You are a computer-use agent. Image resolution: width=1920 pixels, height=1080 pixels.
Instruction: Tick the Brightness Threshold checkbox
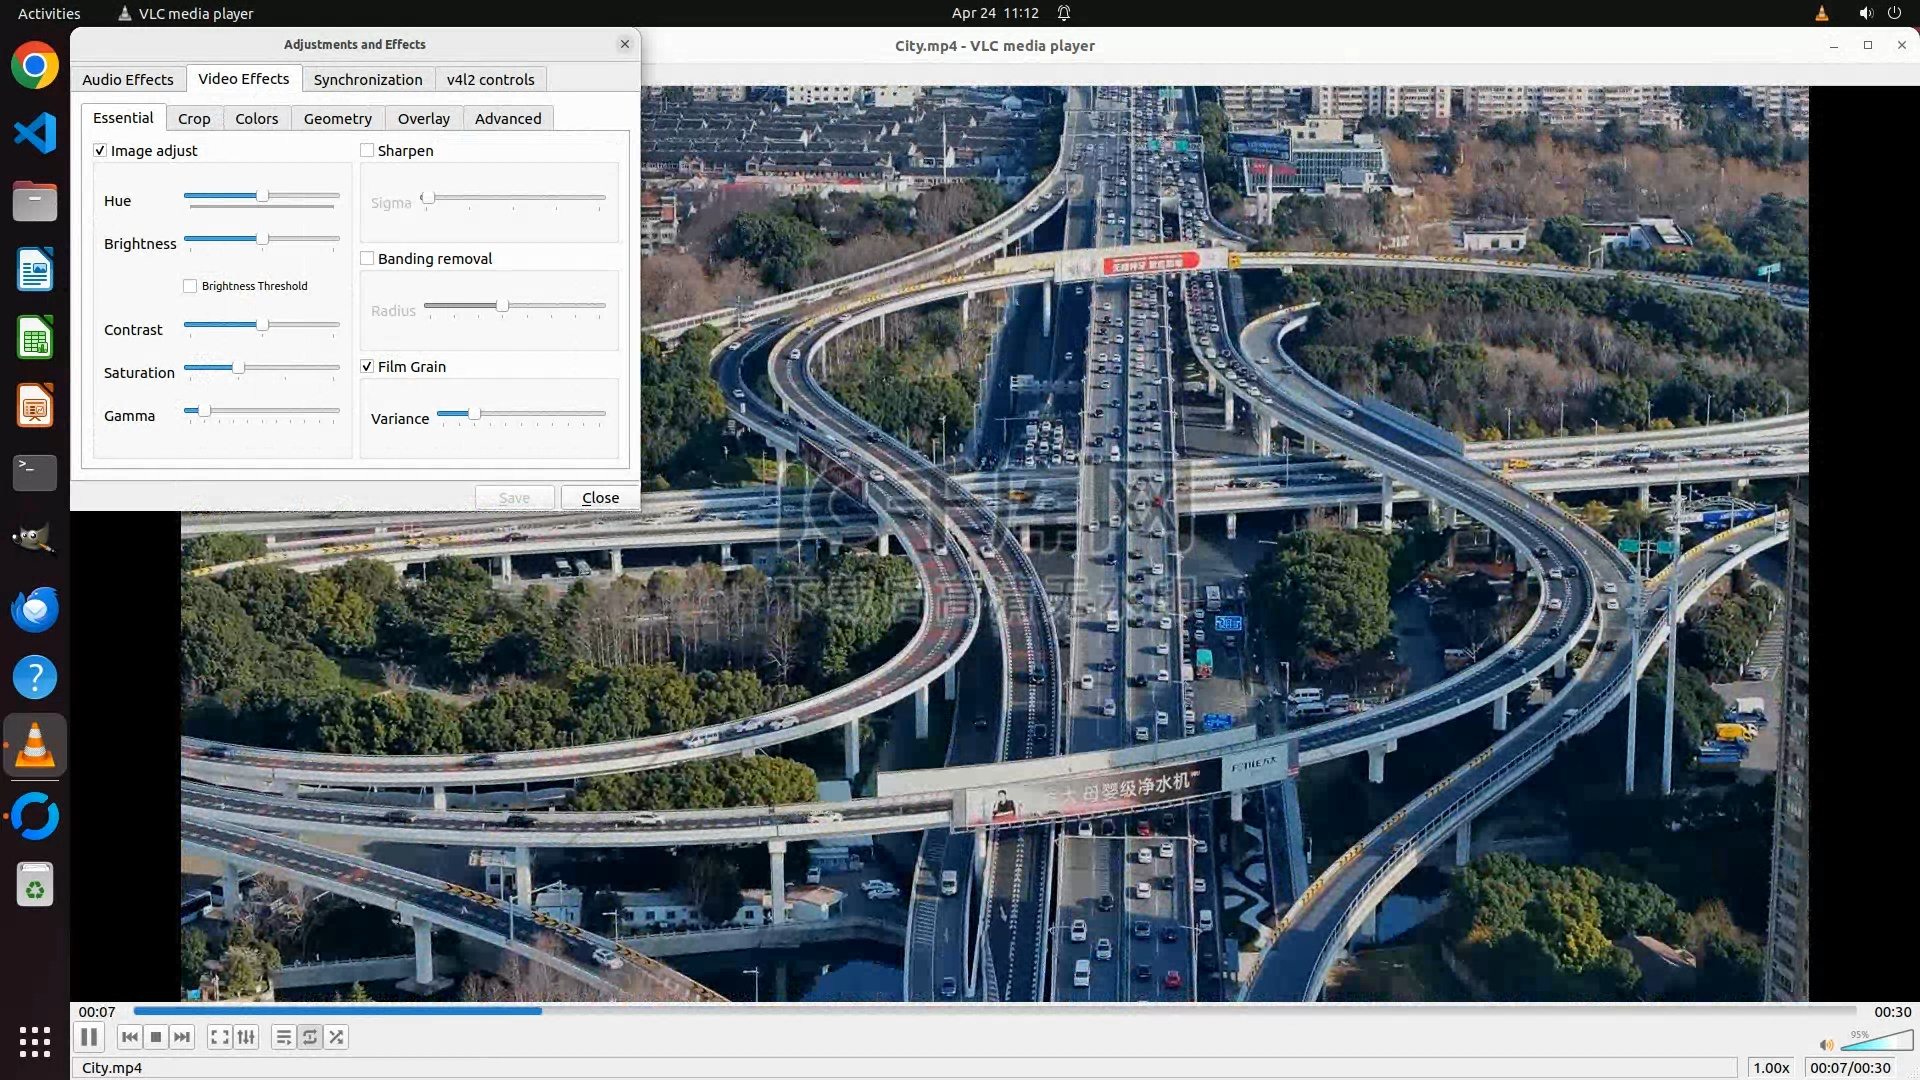click(x=190, y=286)
